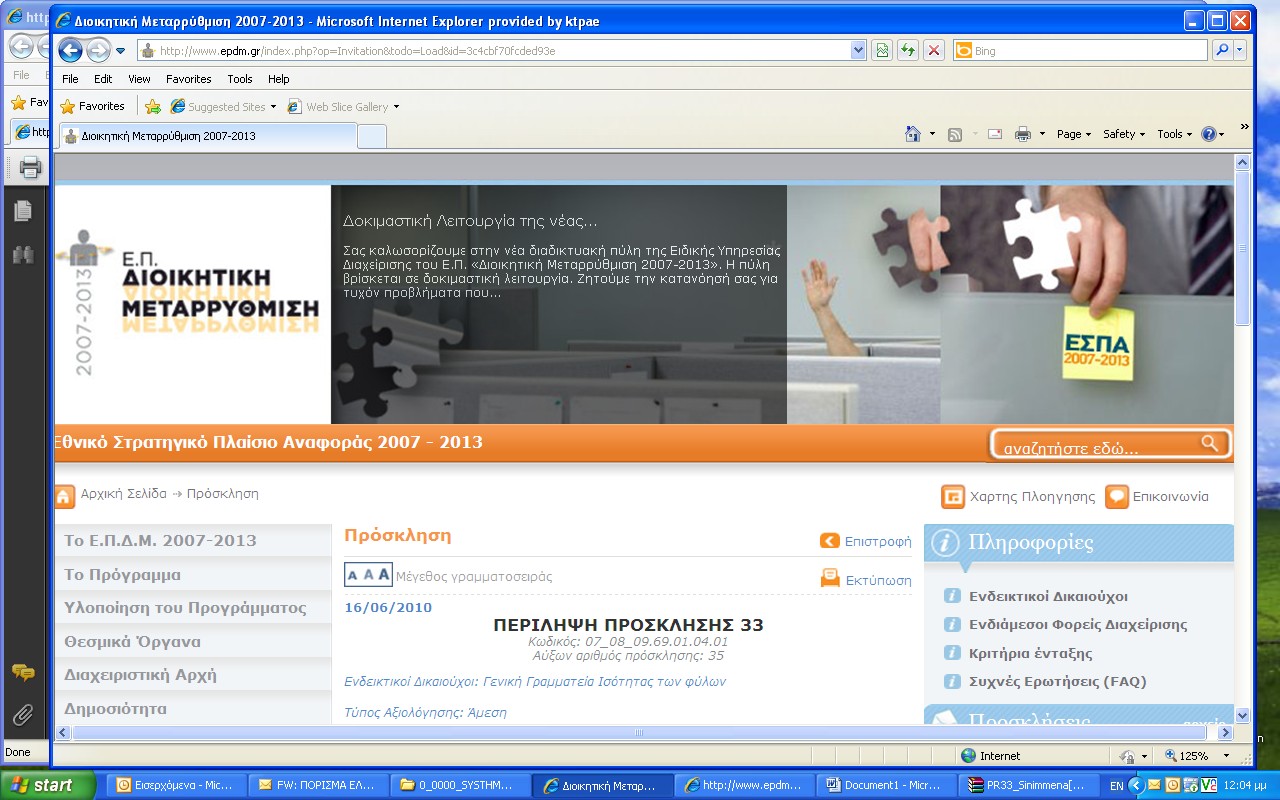Click the browser Forward arrow button
The height and width of the screenshot is (800, 1280).
(98, 50)
